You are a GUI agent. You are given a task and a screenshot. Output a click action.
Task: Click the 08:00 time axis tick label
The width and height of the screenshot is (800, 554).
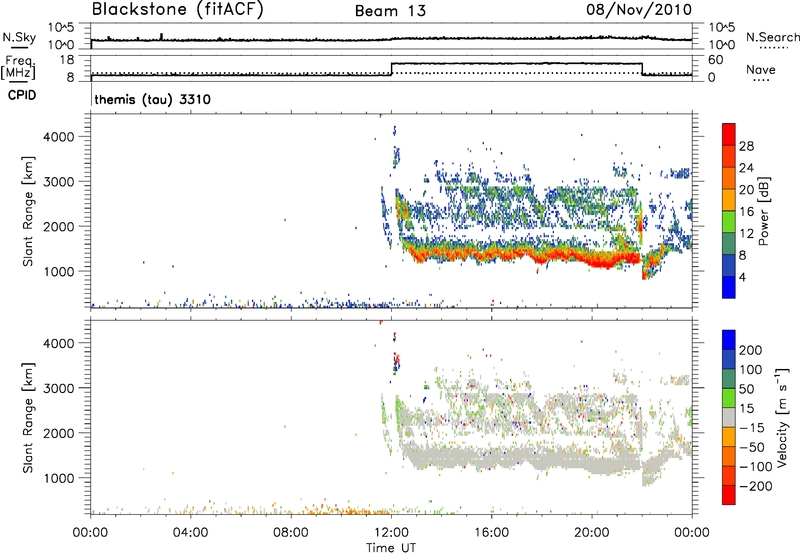point(291,533)
